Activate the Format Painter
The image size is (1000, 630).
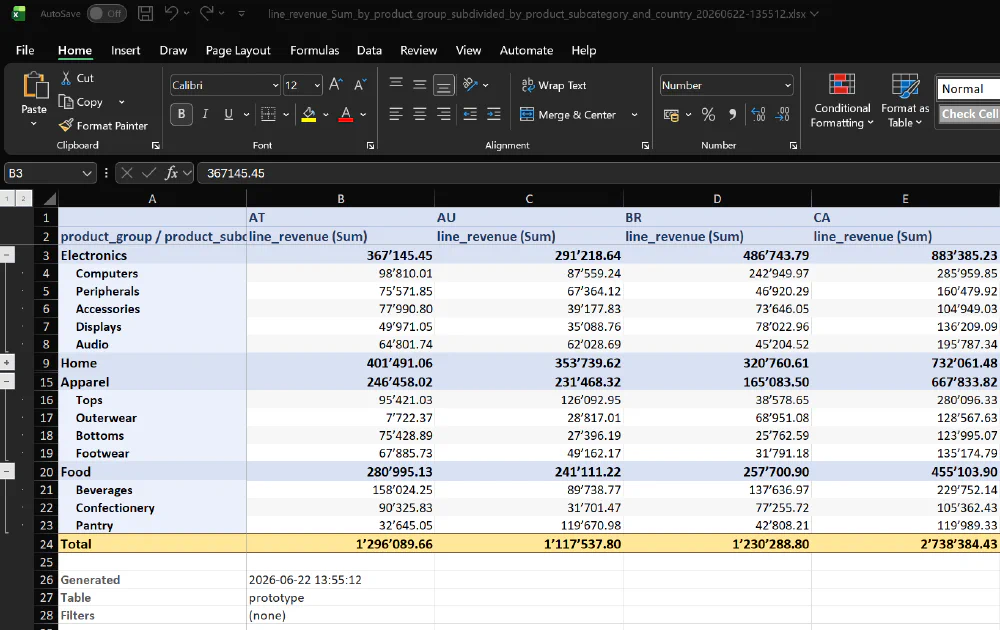tap(103, 126)
